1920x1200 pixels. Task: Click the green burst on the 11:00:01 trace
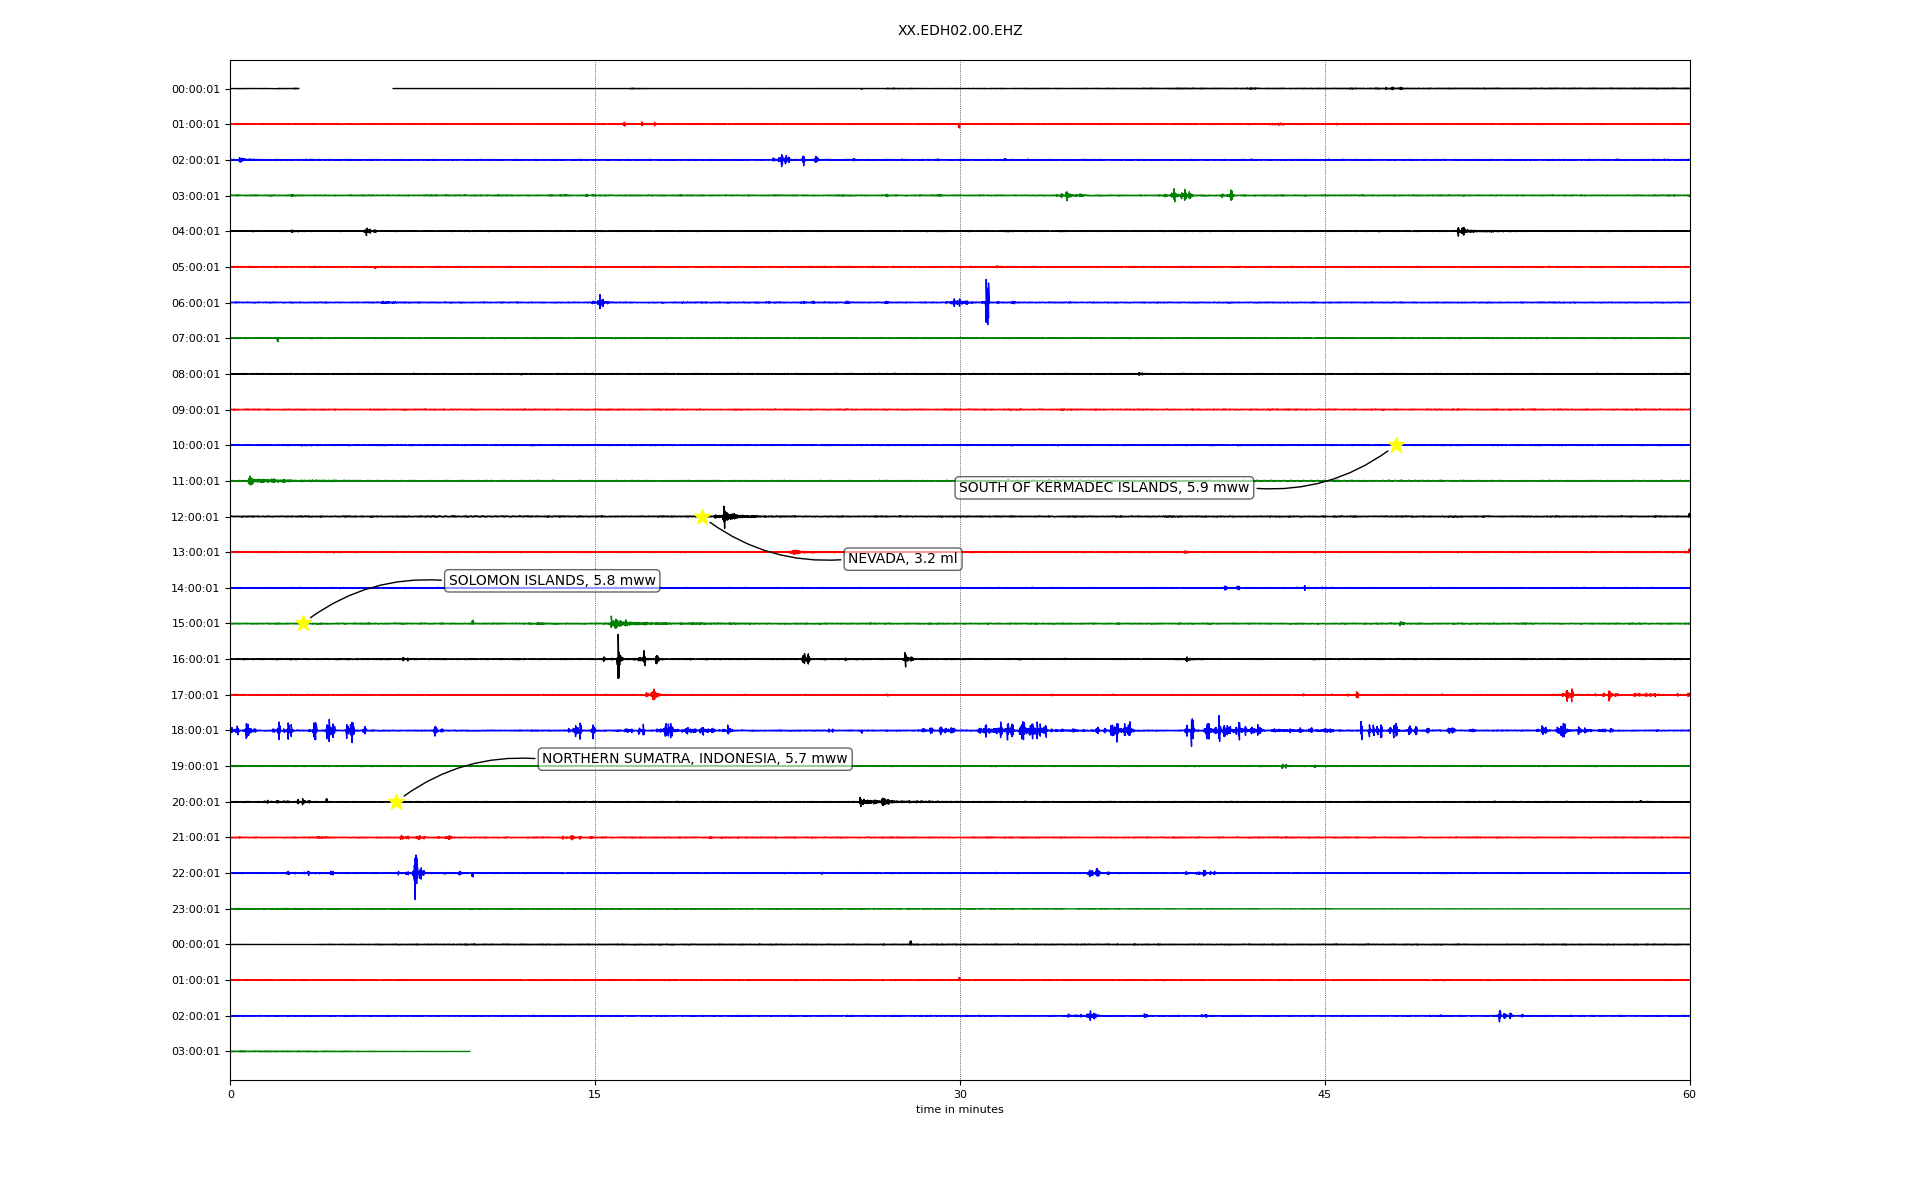pyautogui.click(x=251, y=481)
